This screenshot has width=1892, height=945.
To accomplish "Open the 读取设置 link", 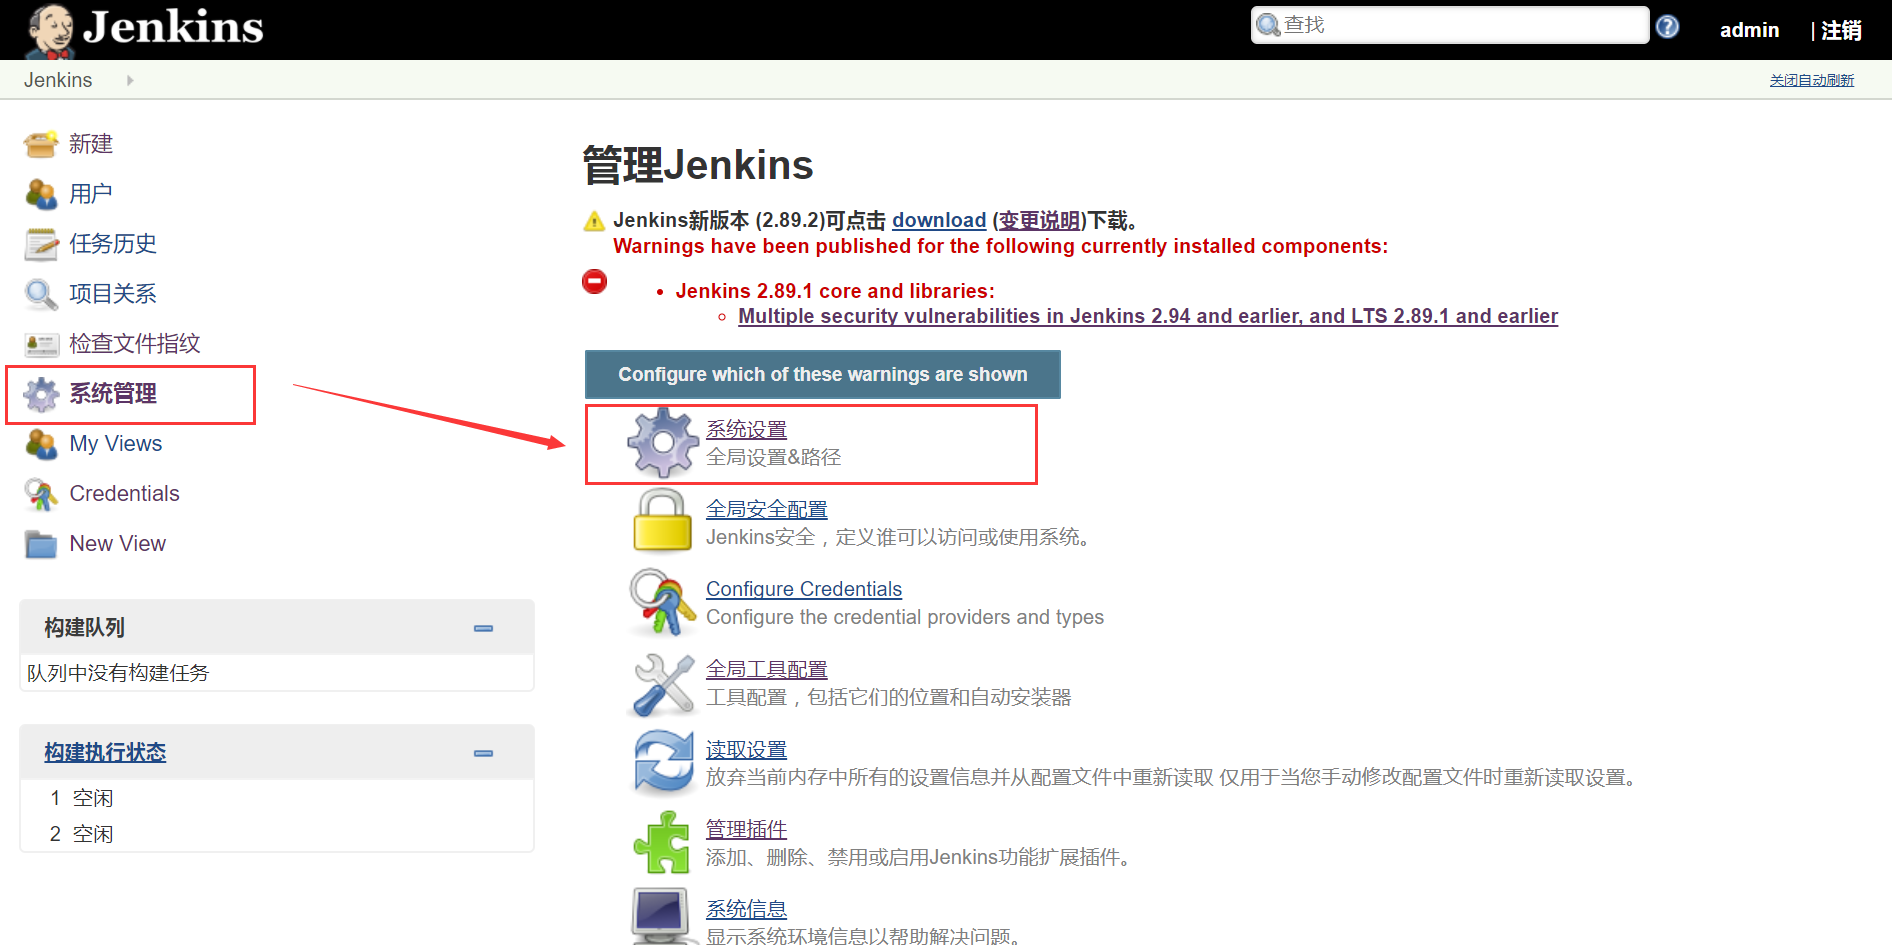I will point(746,749).
